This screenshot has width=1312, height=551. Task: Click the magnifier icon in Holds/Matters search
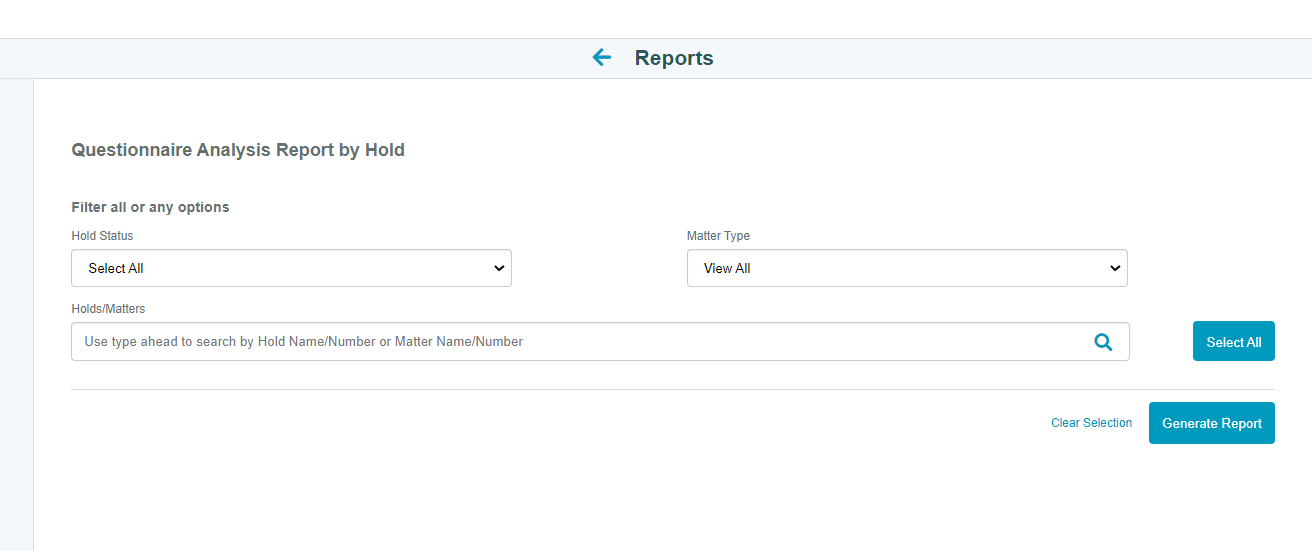[1103, 342]
